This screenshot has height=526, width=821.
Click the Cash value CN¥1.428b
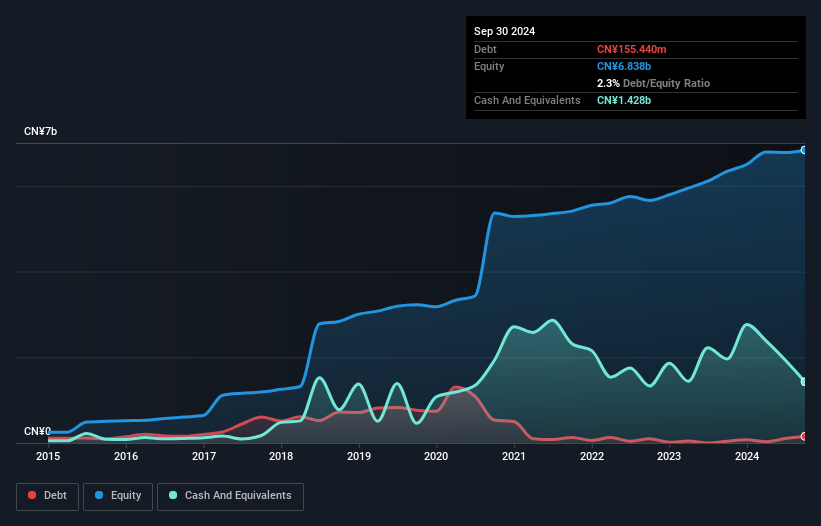[x=624, y=100]
